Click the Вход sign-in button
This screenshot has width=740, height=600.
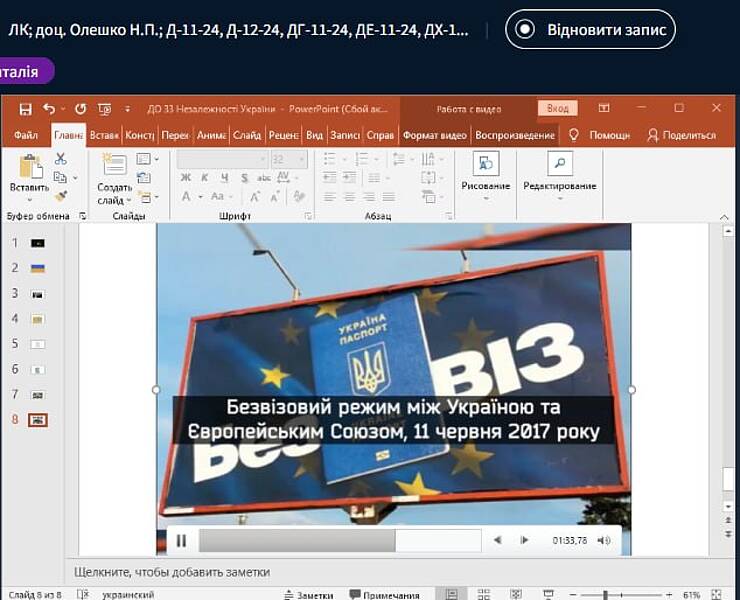click(557, 109)
